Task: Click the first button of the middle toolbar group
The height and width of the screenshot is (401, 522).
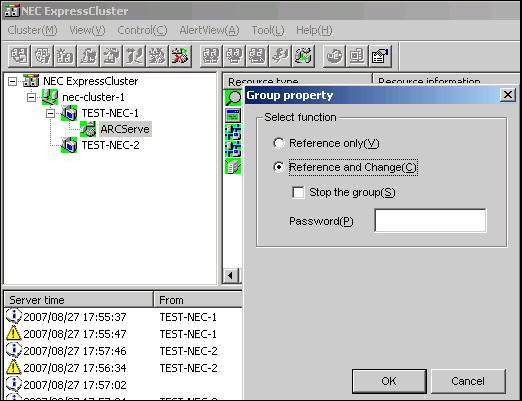Action: click(x=211, y=56)
